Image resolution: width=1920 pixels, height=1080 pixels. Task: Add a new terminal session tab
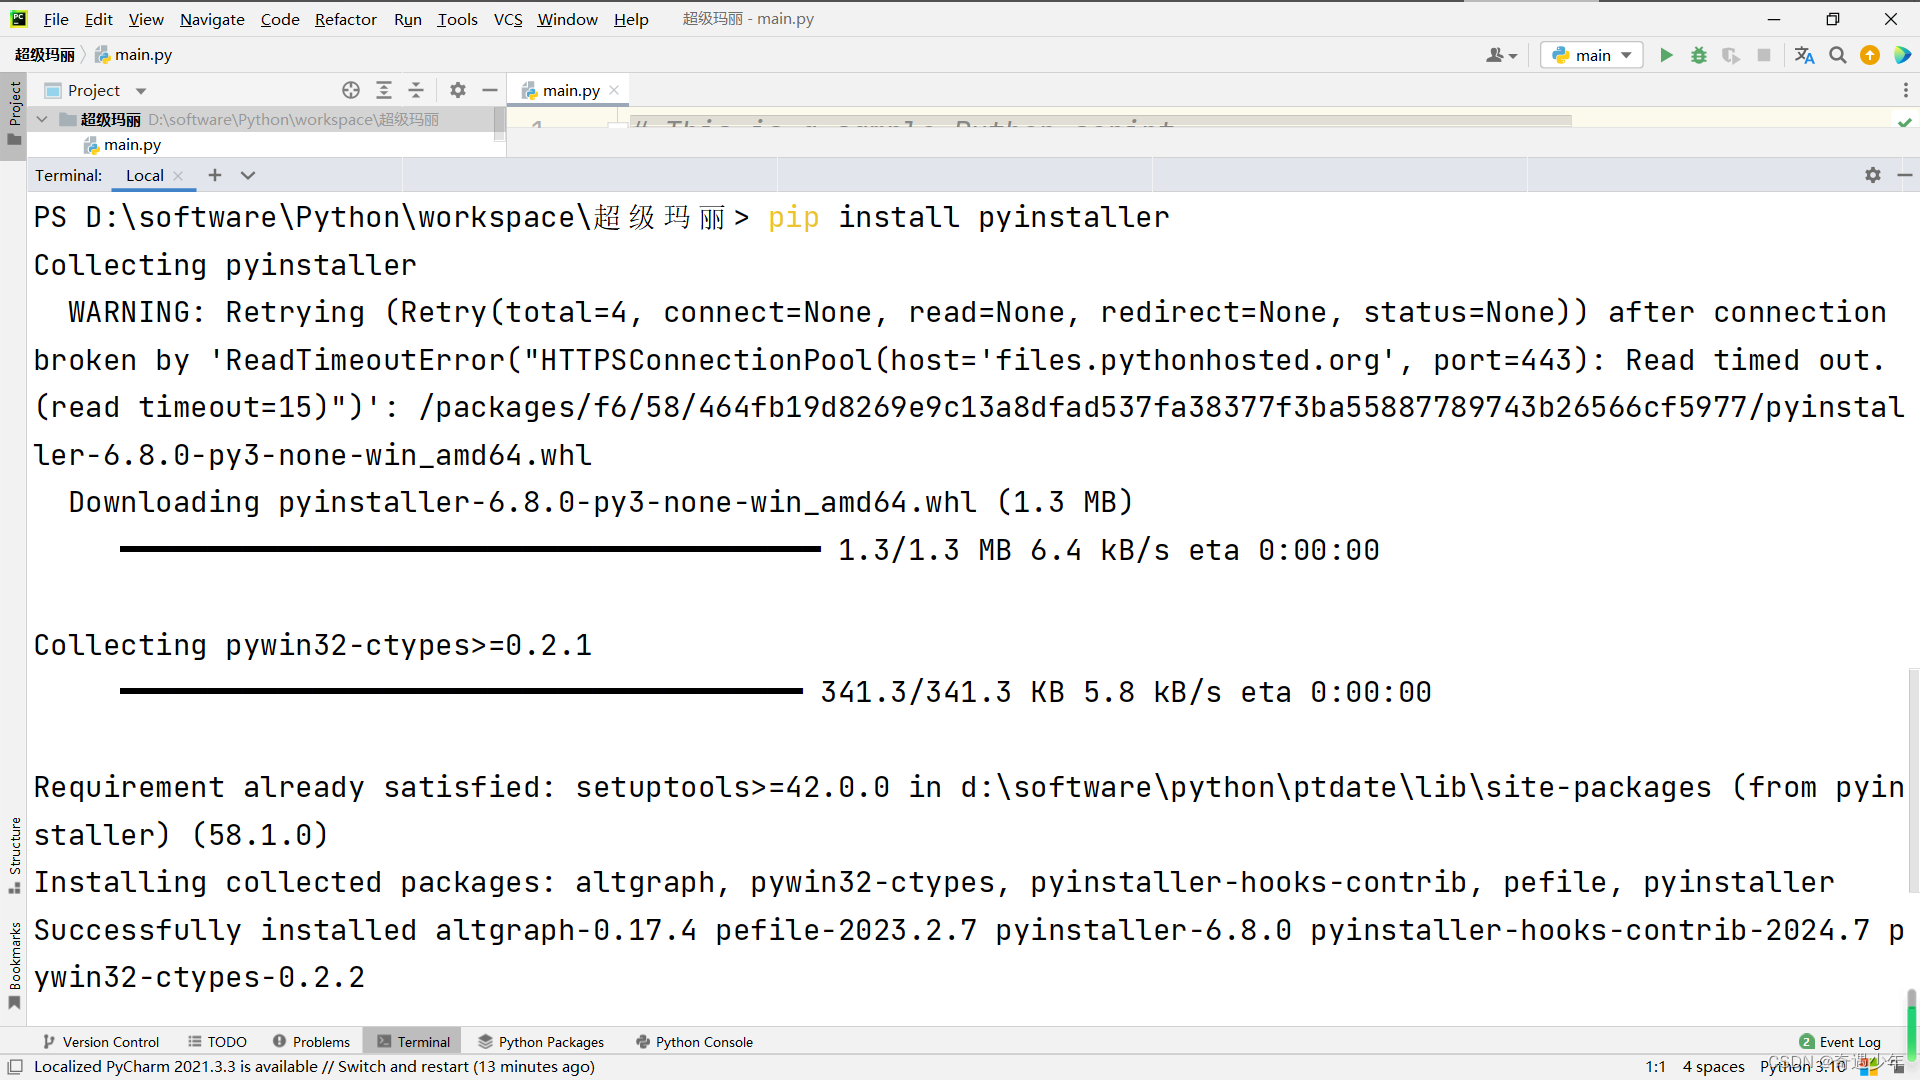click(214, 175)
